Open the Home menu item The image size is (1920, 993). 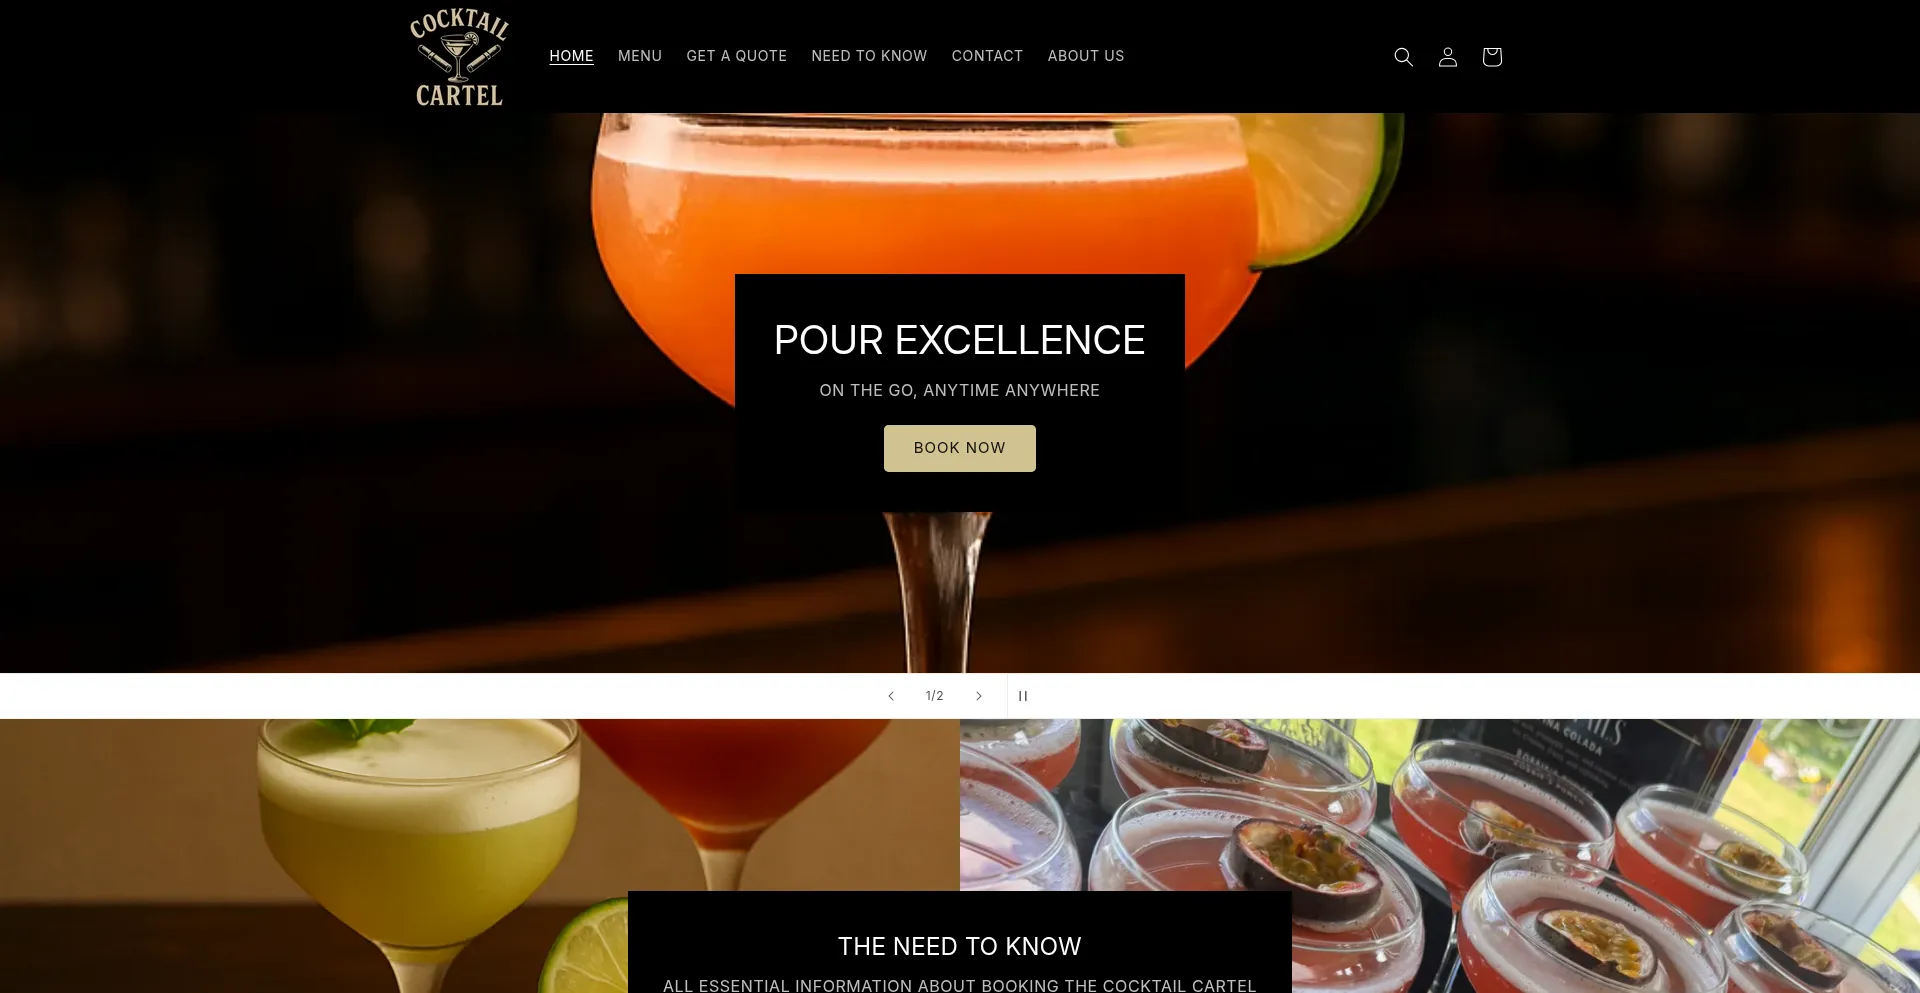pos(571,56)
